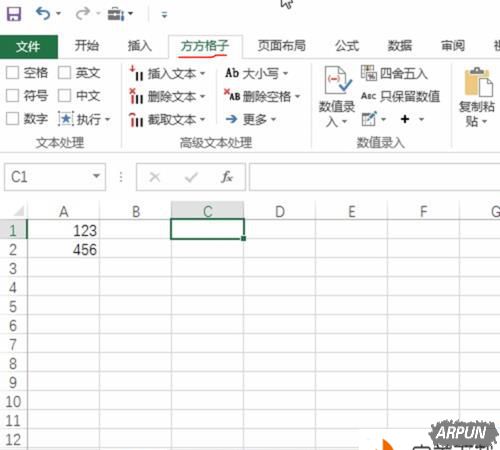Select the 方方格子 tab
500x450 pixels.
(x=205, y=46)
